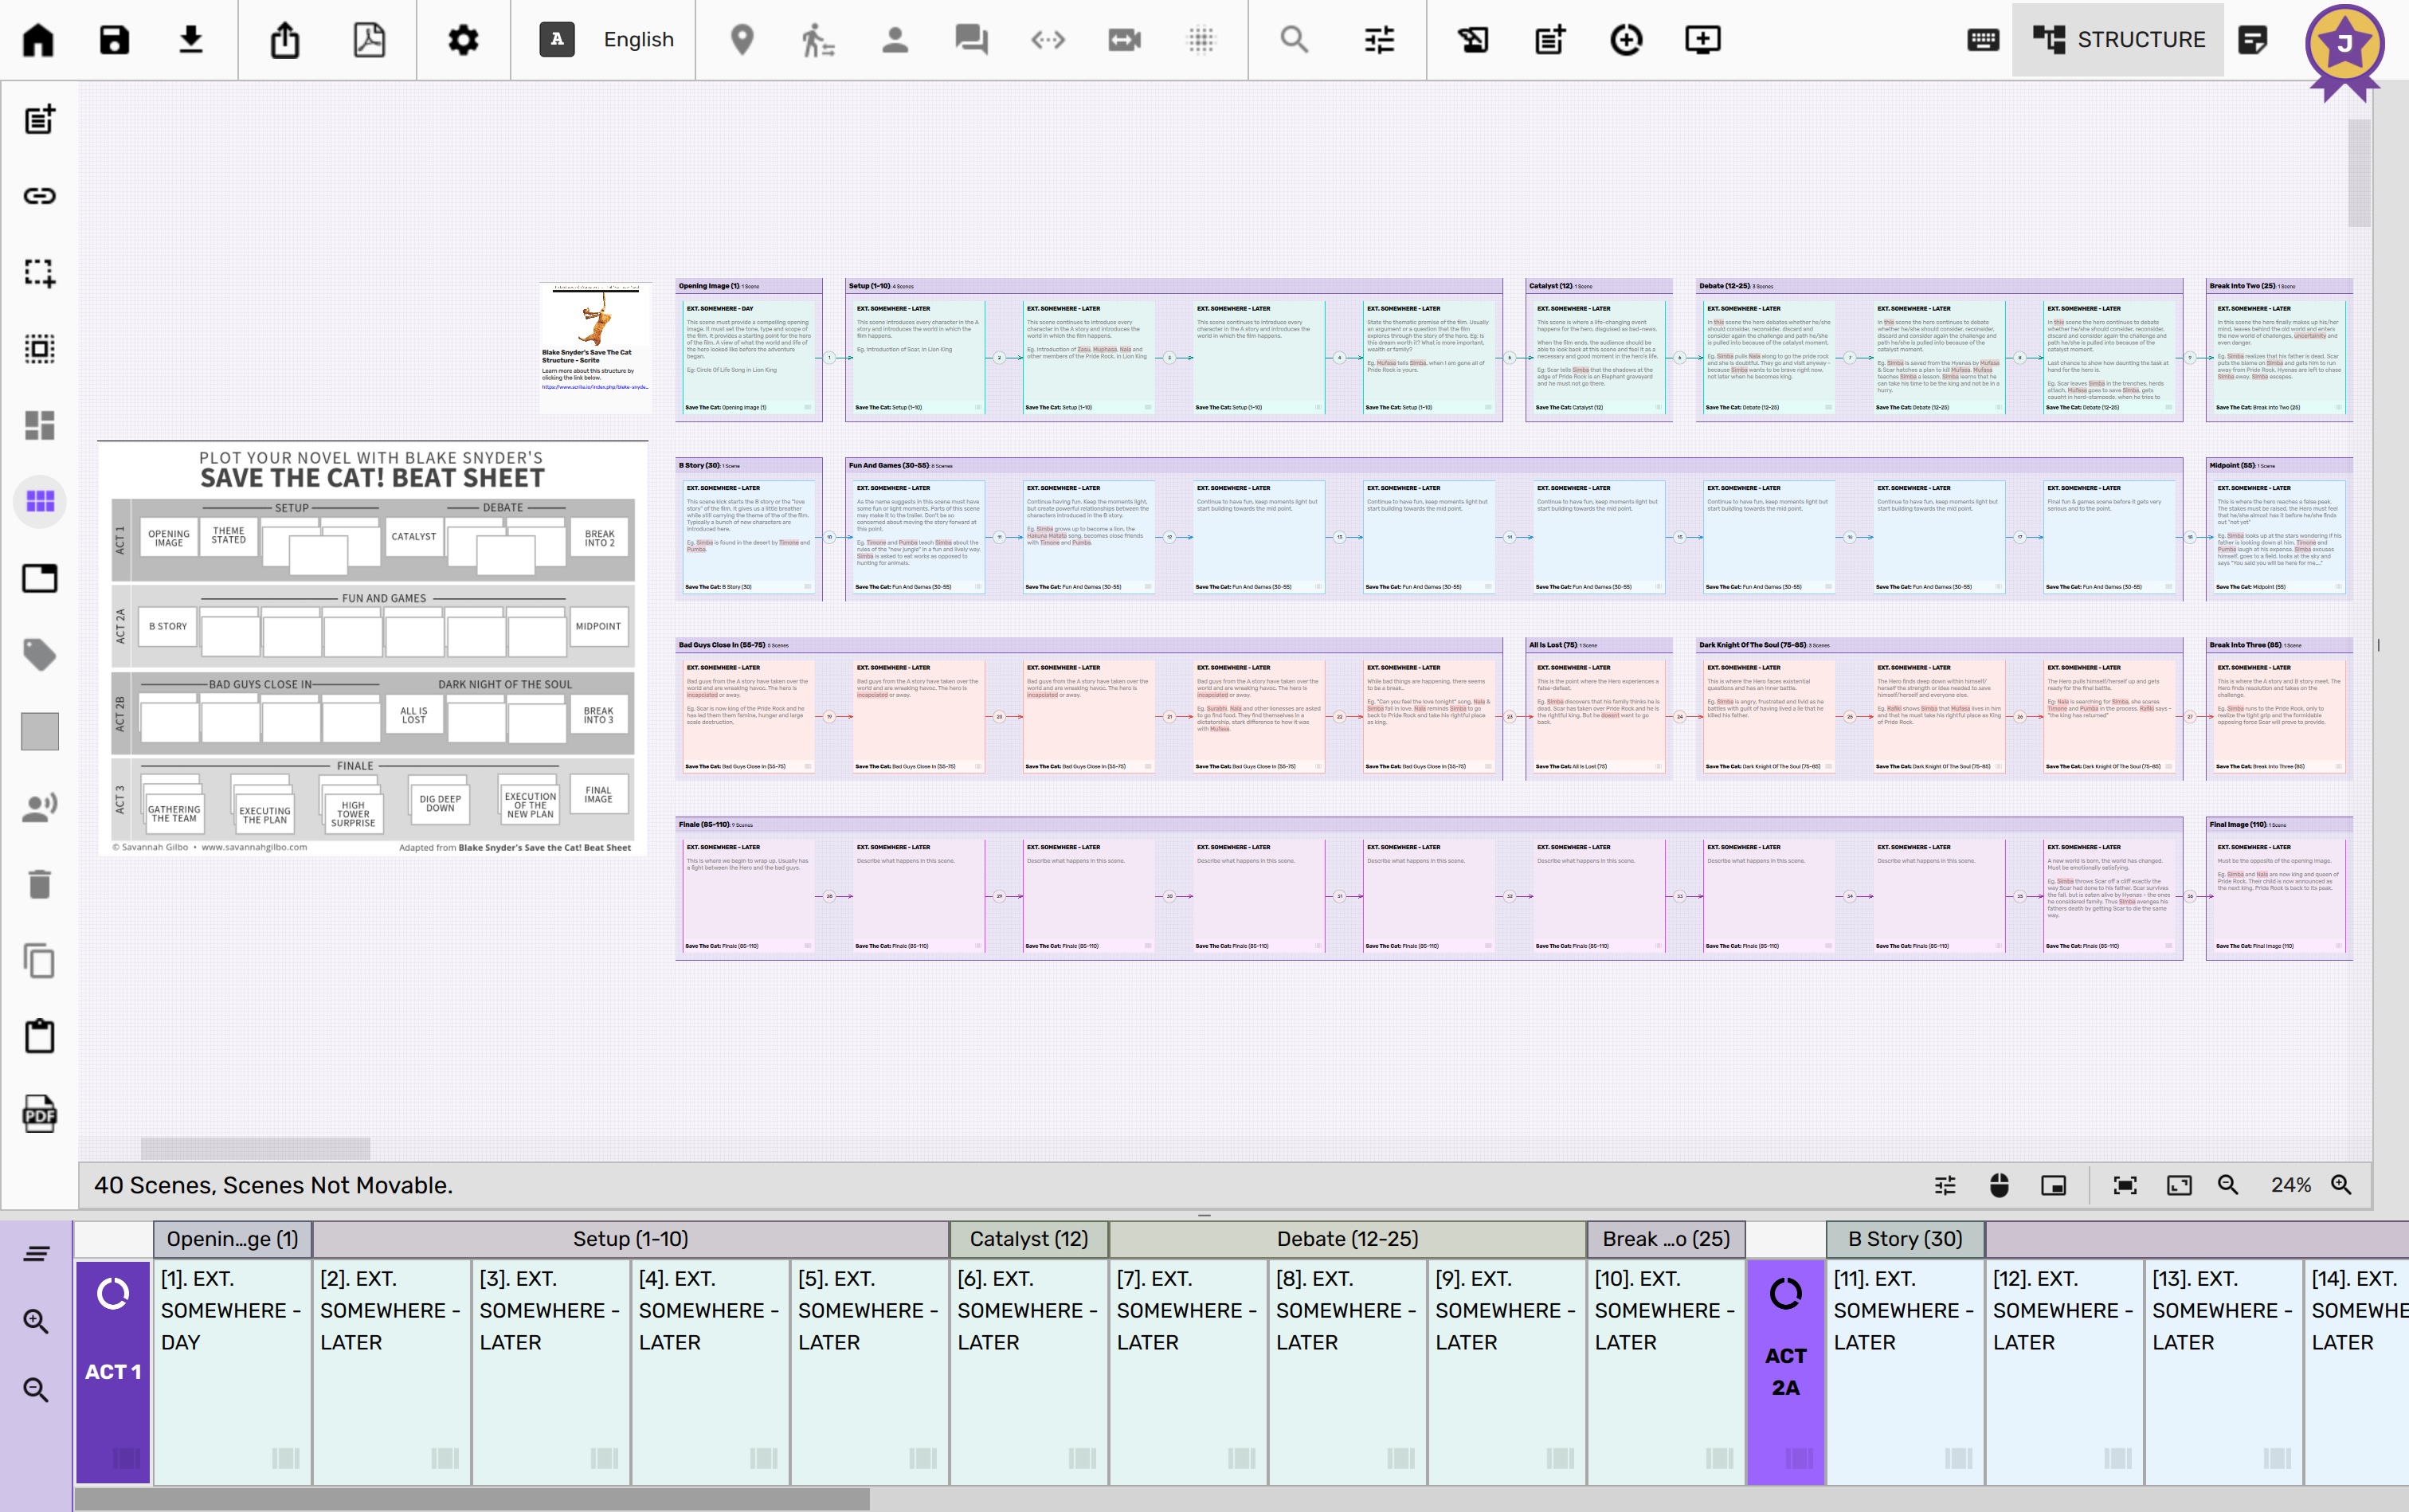The image size is (2409, 1512).
Task: Click zoom in next to the 24% zoom level
Action: click(x=2342, y=1185)
